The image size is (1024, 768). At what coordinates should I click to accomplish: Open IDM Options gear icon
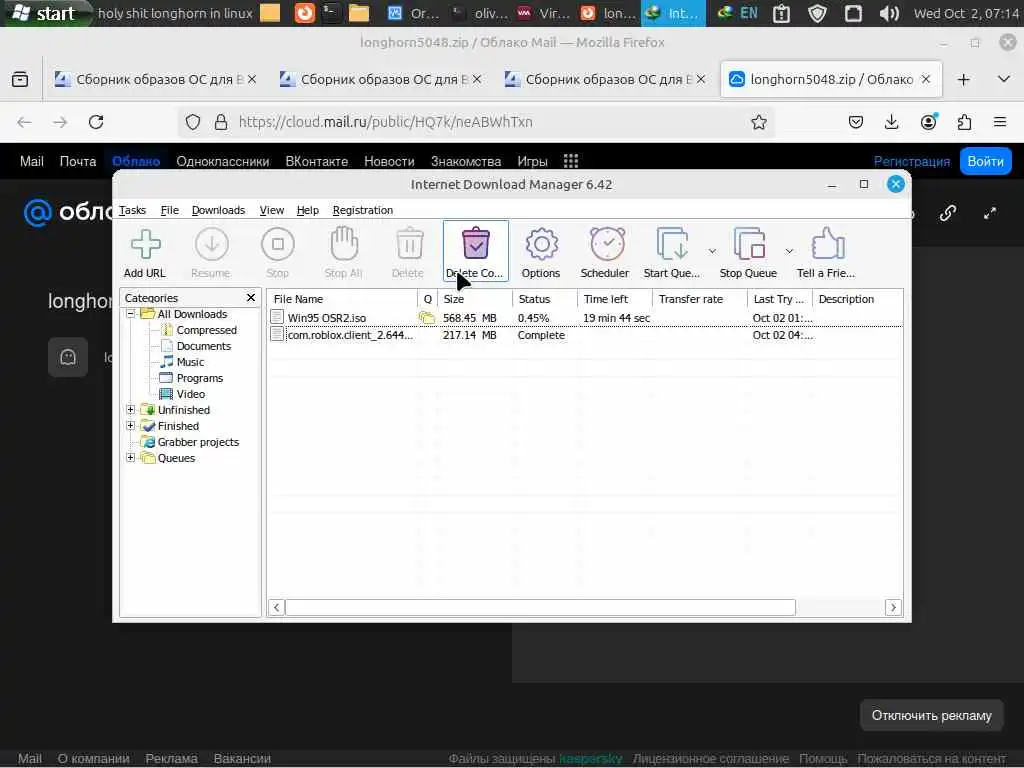pos(541,252)
